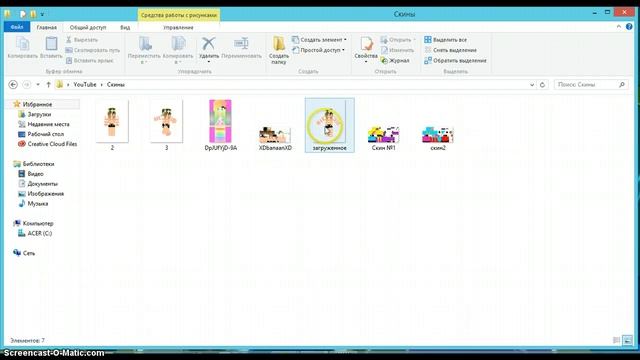Switch to the Общий доступ tab
The width and height of the screenshot is (640, 360).
coord(88,27)
